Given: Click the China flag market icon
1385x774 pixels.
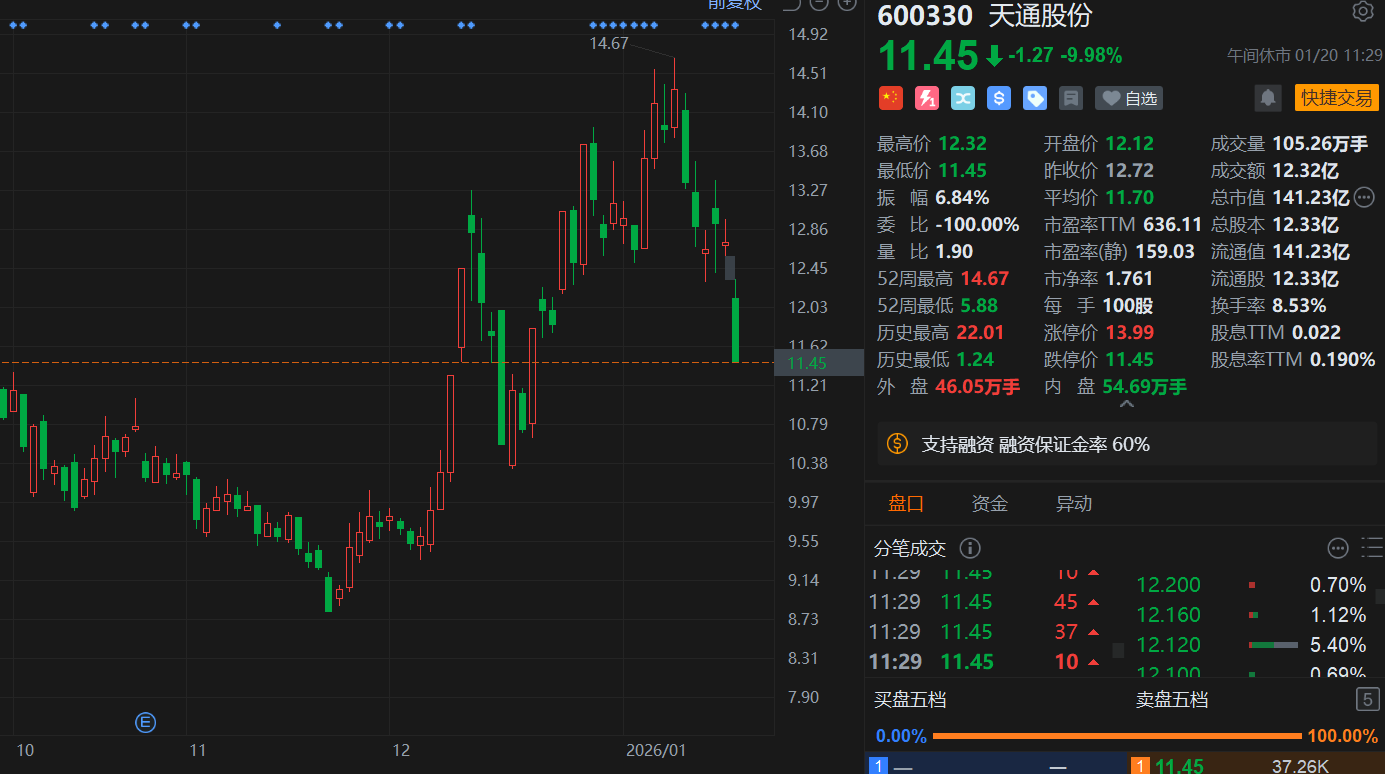Looking at the screenshot, I should (x=890, y=98).
